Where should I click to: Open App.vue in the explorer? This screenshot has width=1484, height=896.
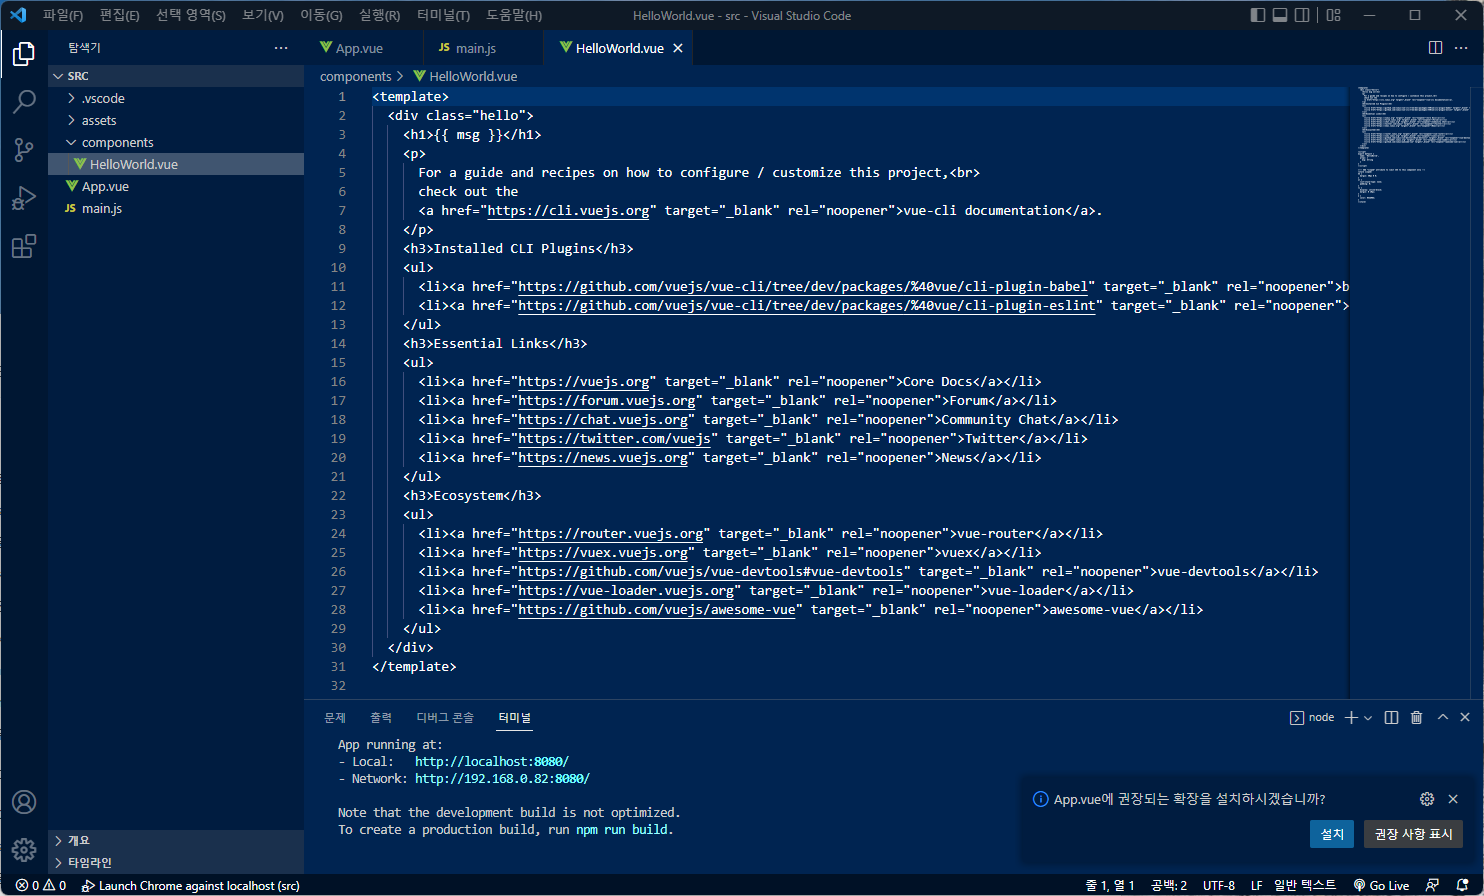click(105, 187)
